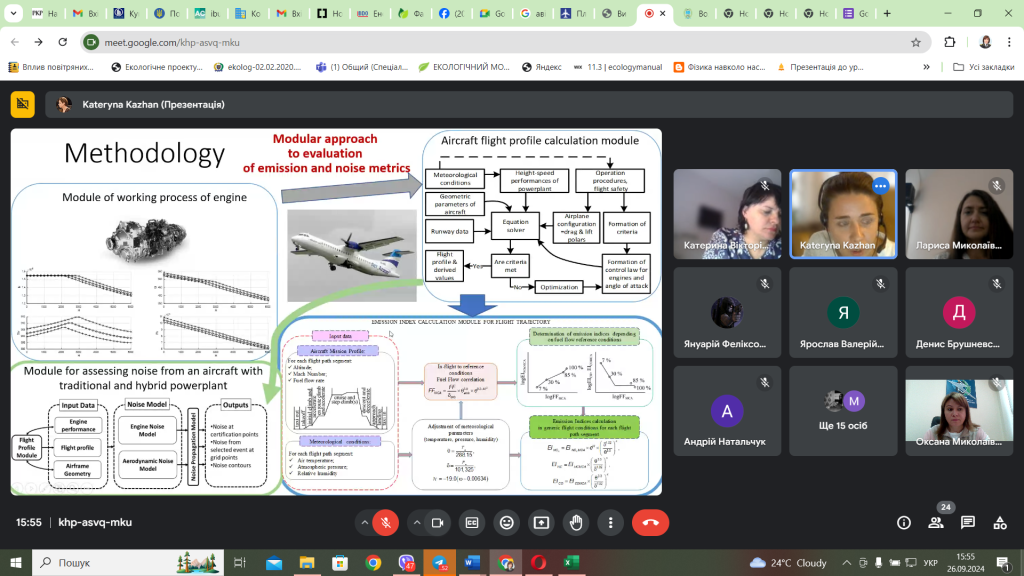This screenshot has height=576, width=1024.
Task: Show the participants list
Action: coord(936,522)
